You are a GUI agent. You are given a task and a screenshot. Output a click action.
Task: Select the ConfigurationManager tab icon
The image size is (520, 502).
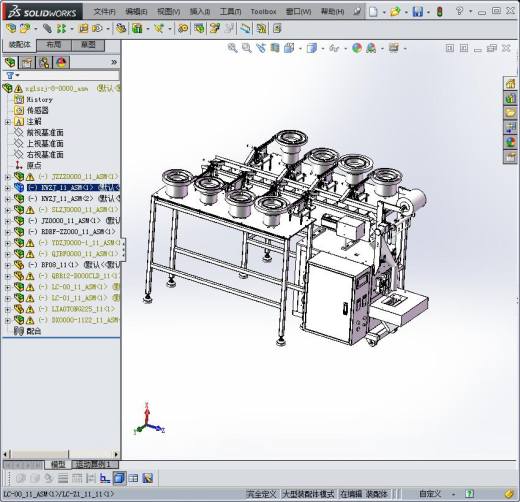coord(44,62)
